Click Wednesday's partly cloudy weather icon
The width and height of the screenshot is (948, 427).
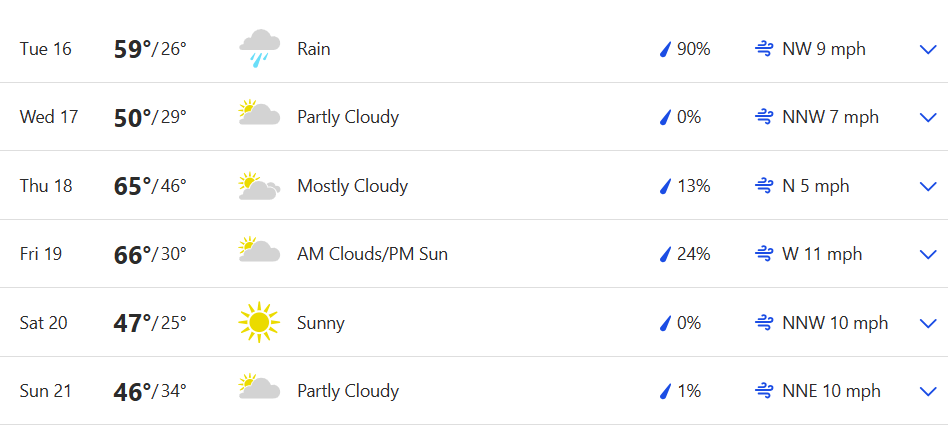[259, 116]
